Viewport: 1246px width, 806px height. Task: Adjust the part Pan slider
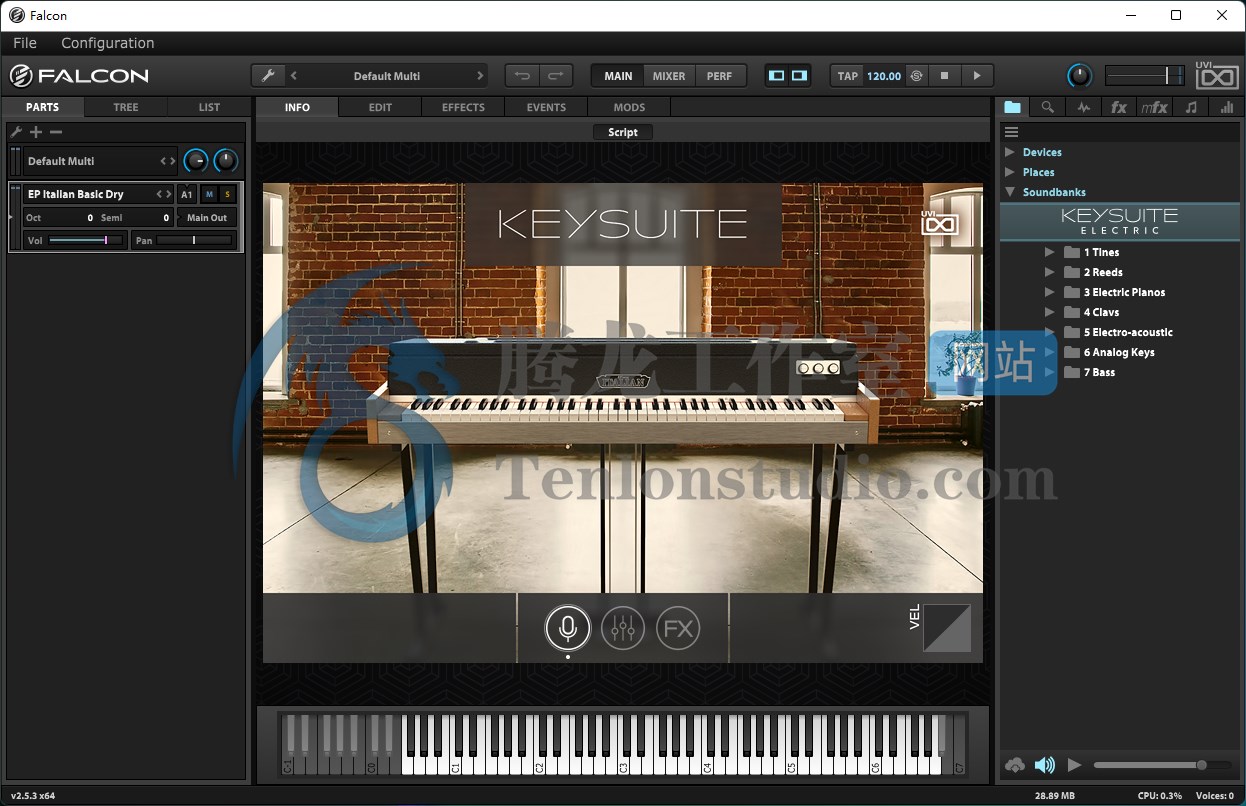[195, 240]
